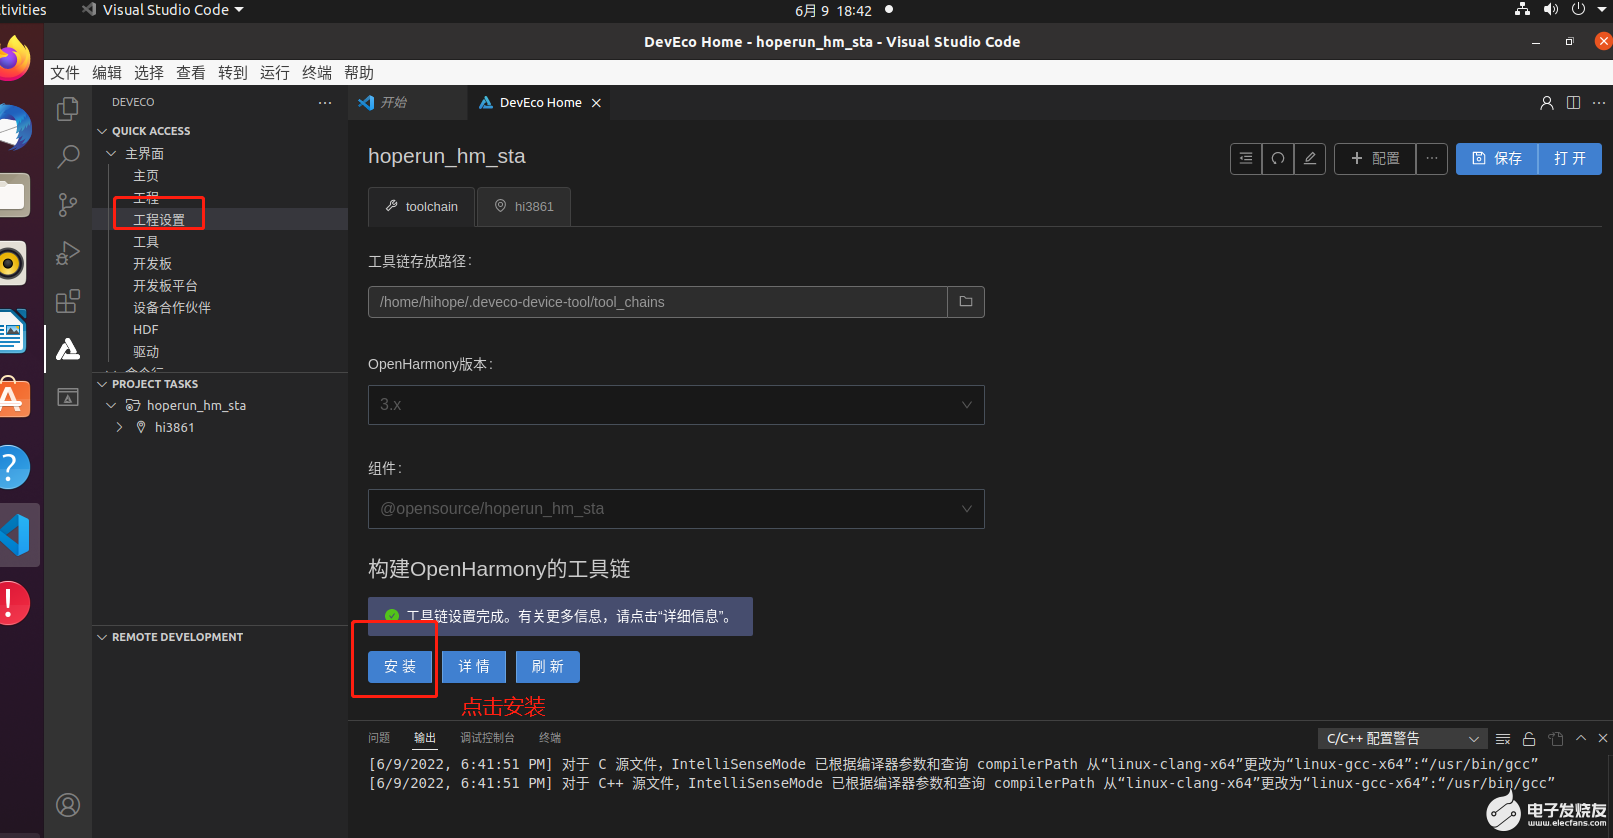Open the ellipsis menu next to 配置 button
This screenshot has height=838, width=1613.
[1432, 158]
